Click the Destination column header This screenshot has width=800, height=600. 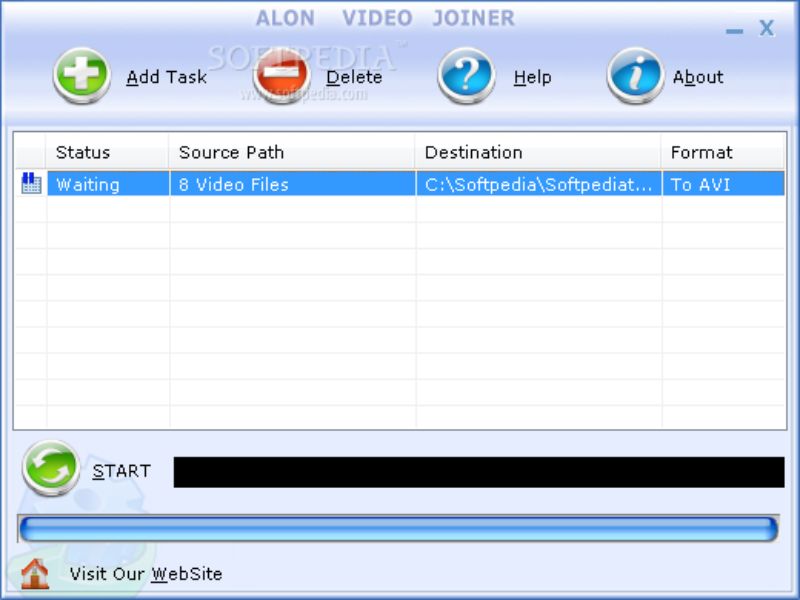tap(473, 152)
